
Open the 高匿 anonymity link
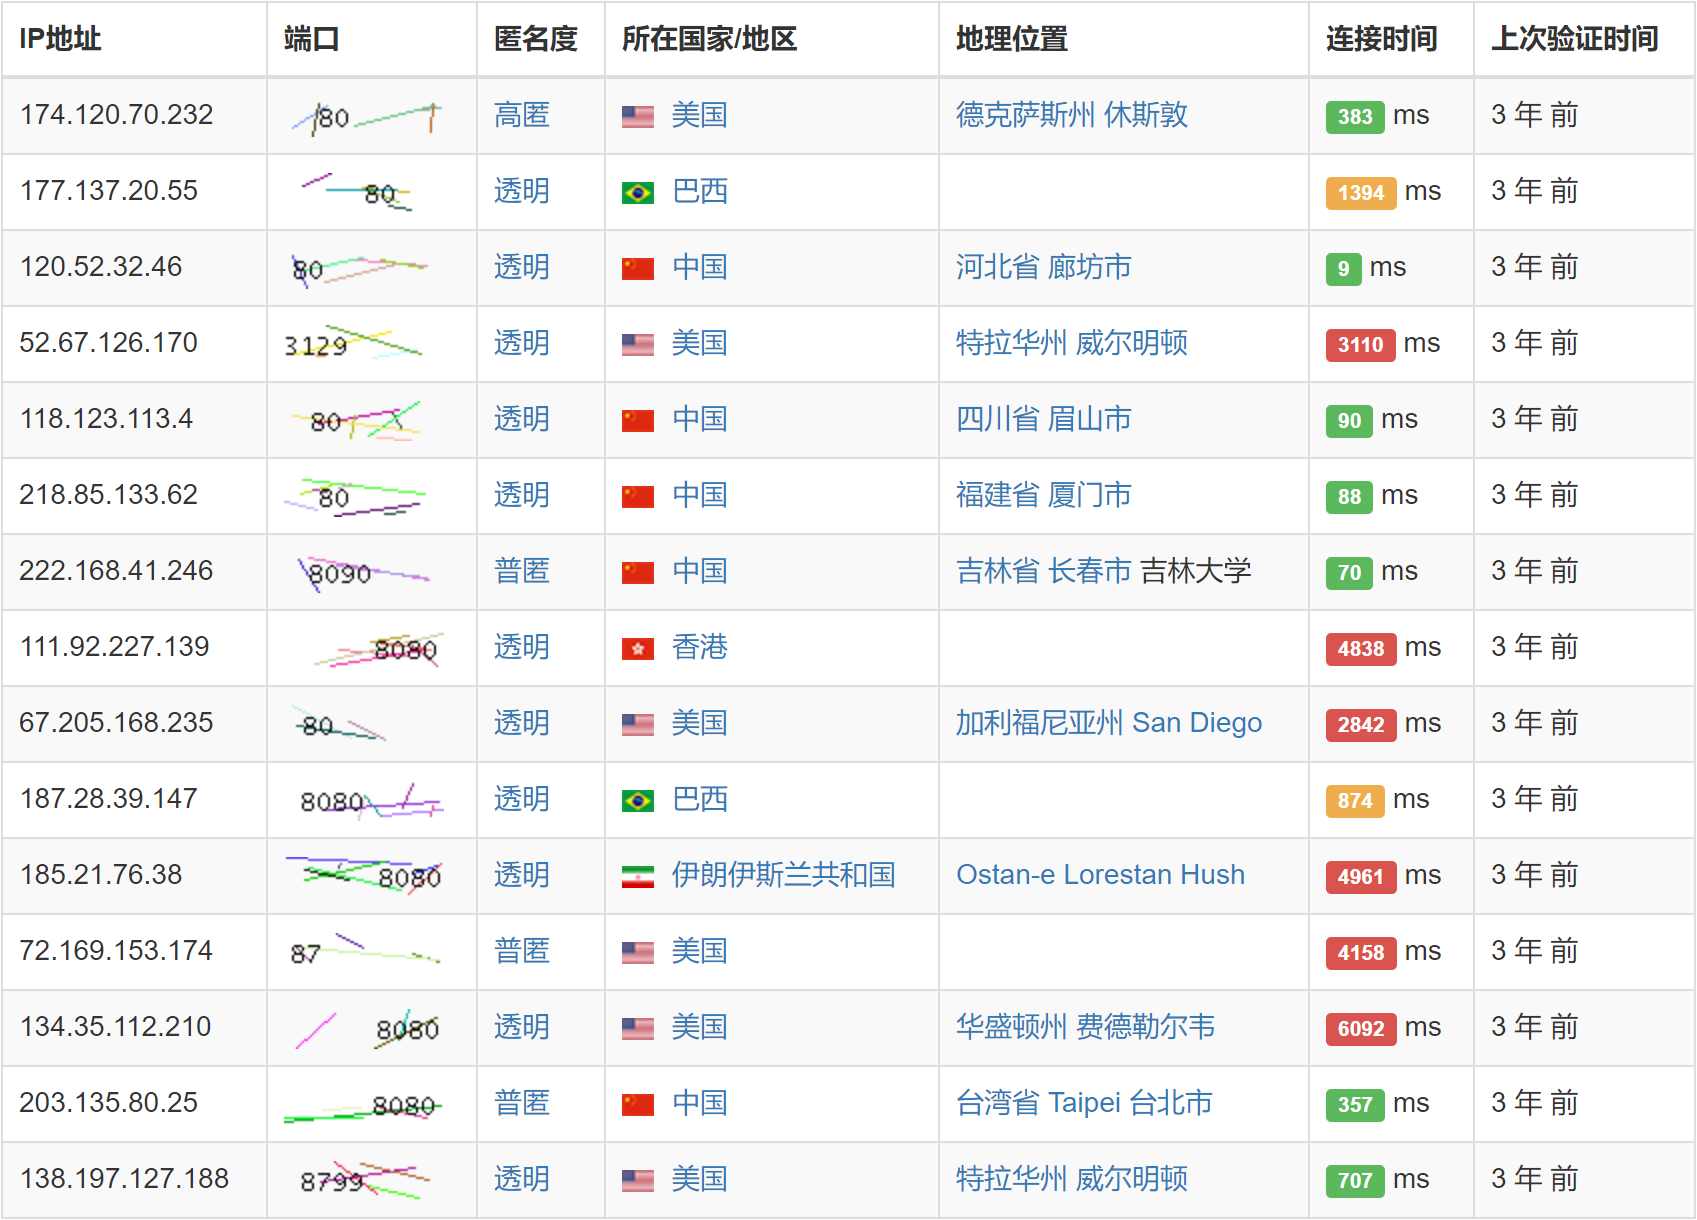pyautogui.click(x=522, y=115)
